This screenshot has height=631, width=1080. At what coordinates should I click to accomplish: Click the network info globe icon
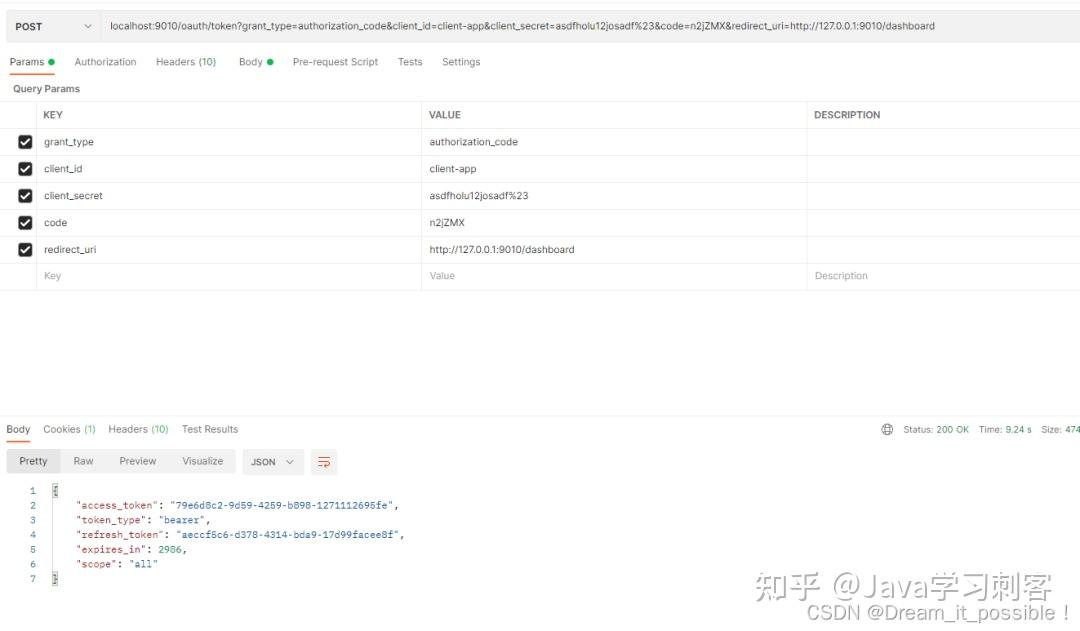point(887,428)
